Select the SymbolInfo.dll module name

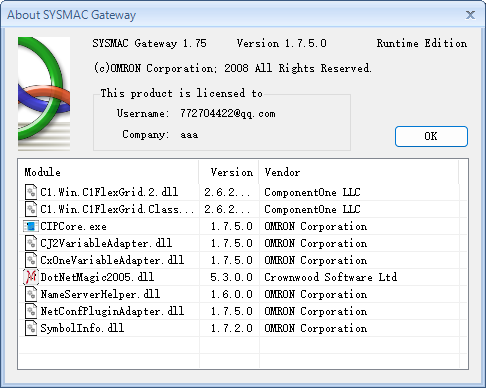[x=82, y=328]
